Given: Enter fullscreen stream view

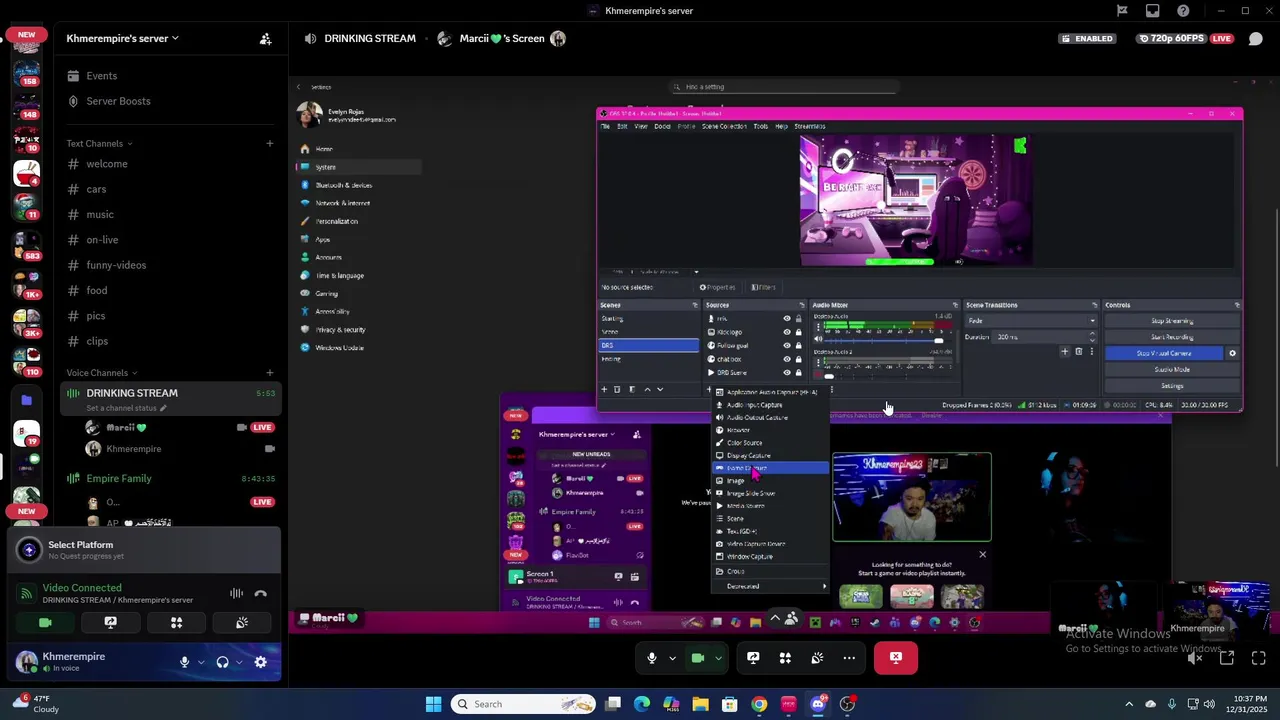Looking at the screenshot, I should pos(1258,658).
